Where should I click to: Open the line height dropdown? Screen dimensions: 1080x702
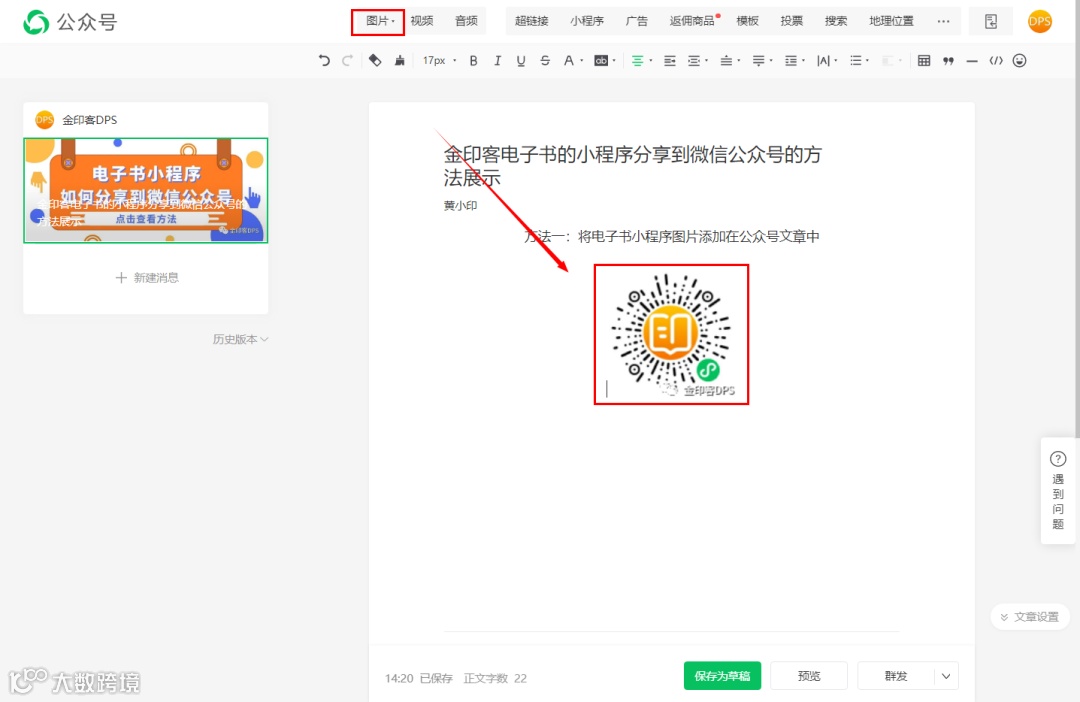(x=794, y=61)
